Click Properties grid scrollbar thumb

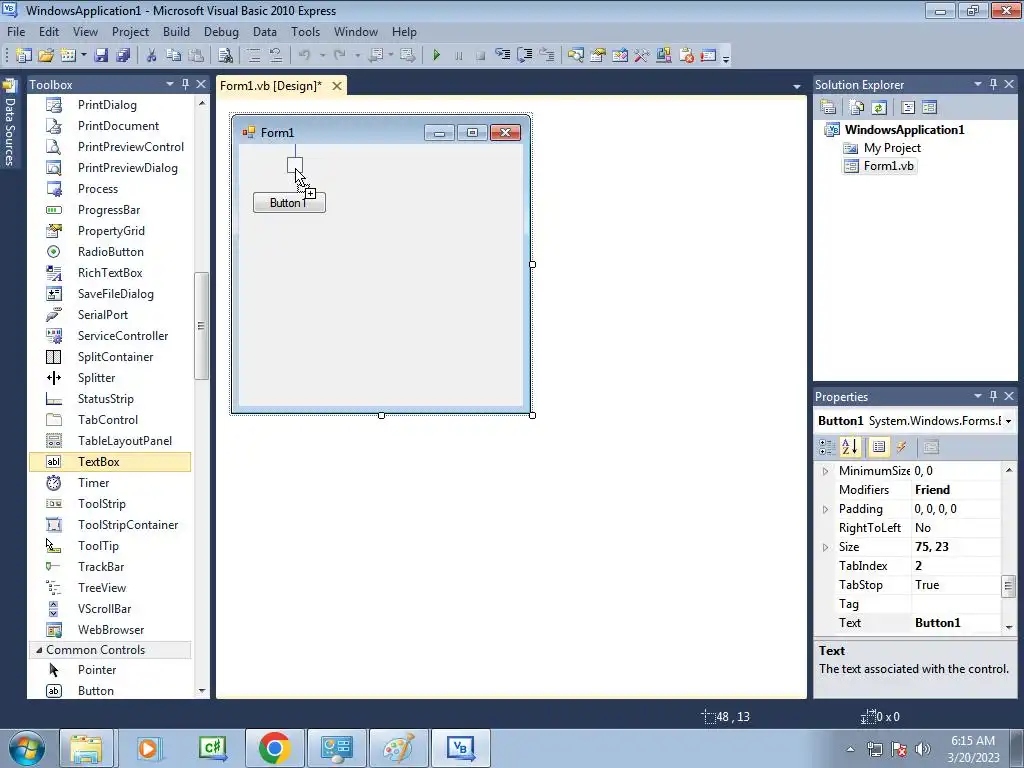click(x=1009, y=586)
